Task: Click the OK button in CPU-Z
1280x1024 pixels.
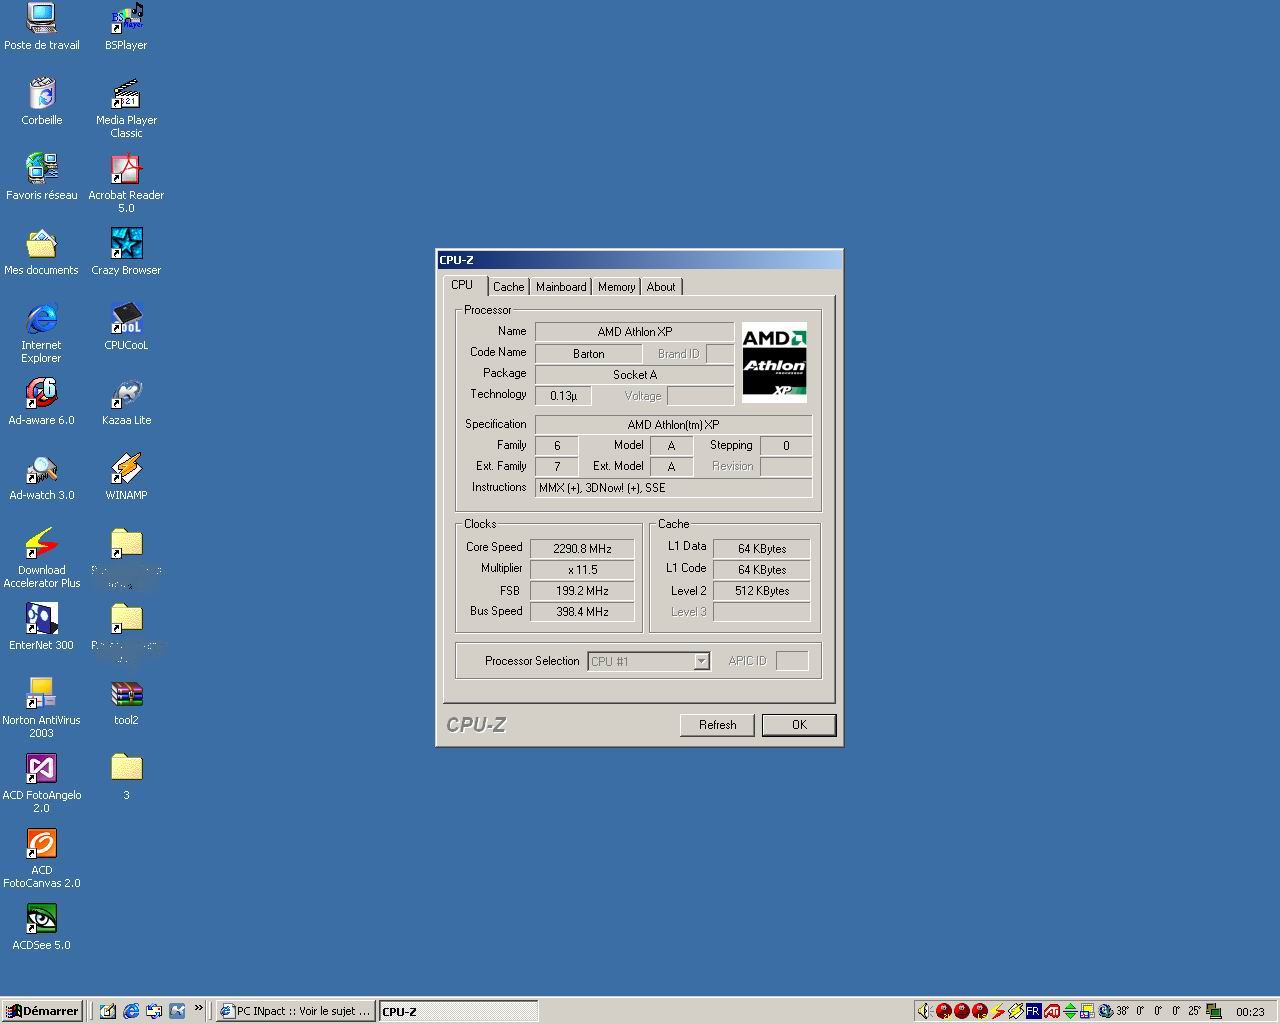Action: [799, 725]
